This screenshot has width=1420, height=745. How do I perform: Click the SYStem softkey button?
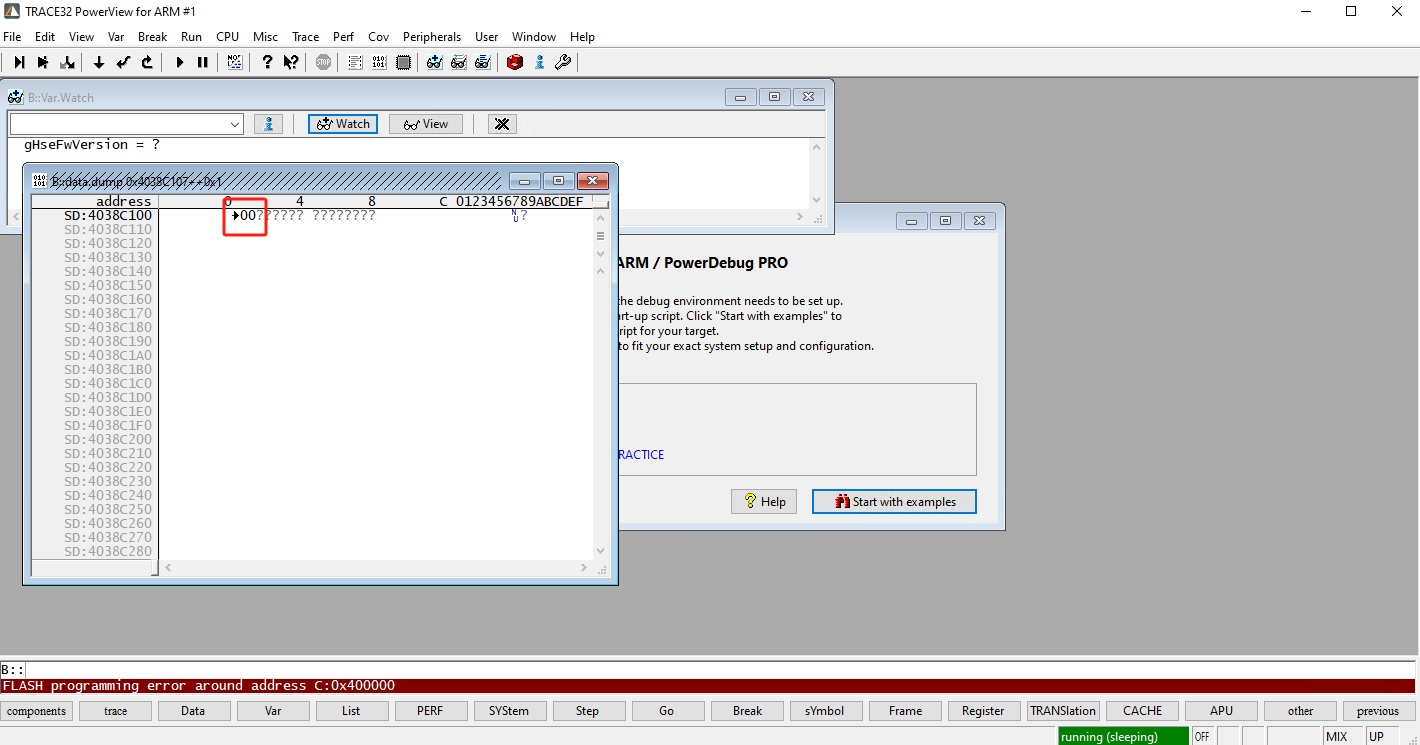click(x=509, y=711)
